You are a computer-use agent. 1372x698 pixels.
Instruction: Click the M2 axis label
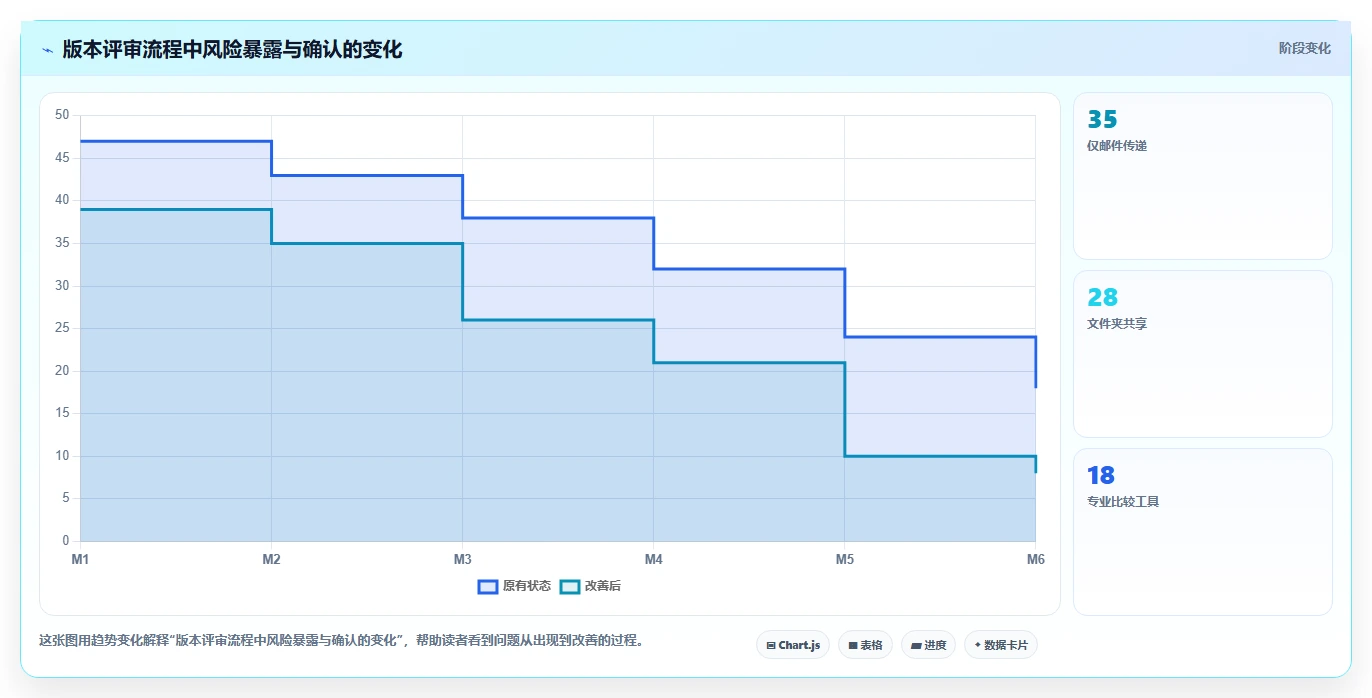(271, 559)
